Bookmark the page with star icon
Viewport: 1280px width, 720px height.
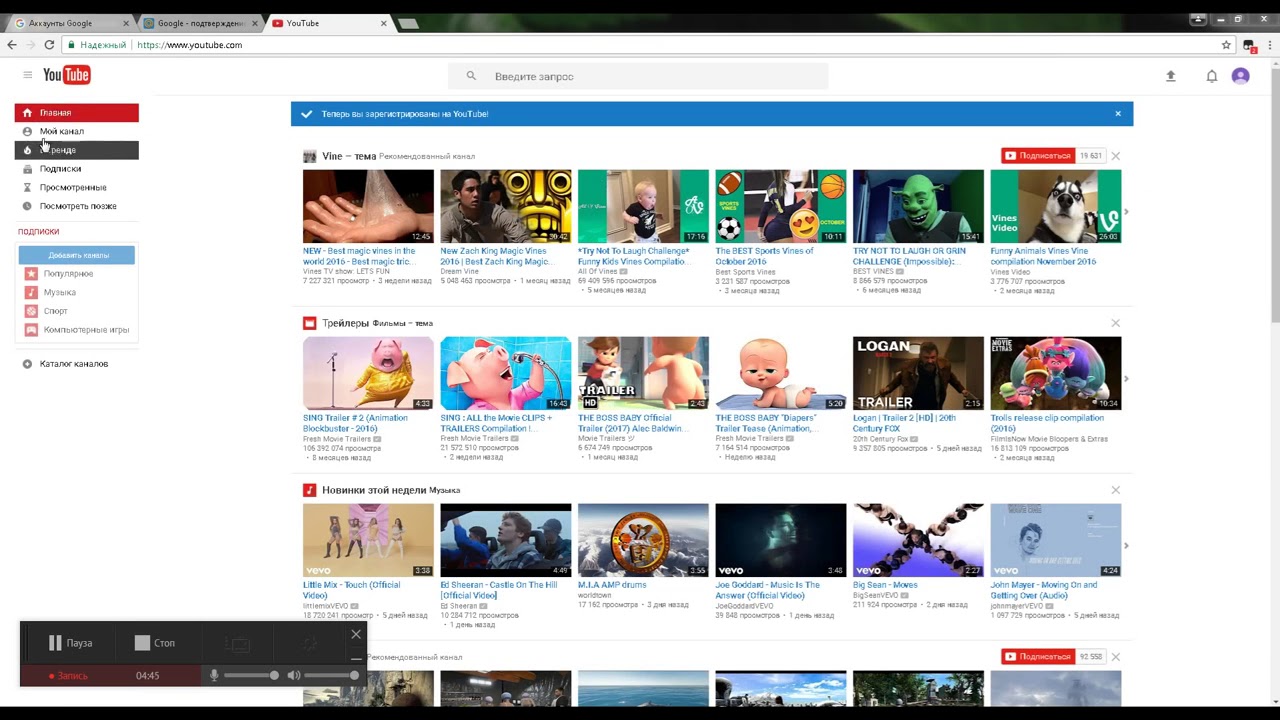(x=1226, y=45)
